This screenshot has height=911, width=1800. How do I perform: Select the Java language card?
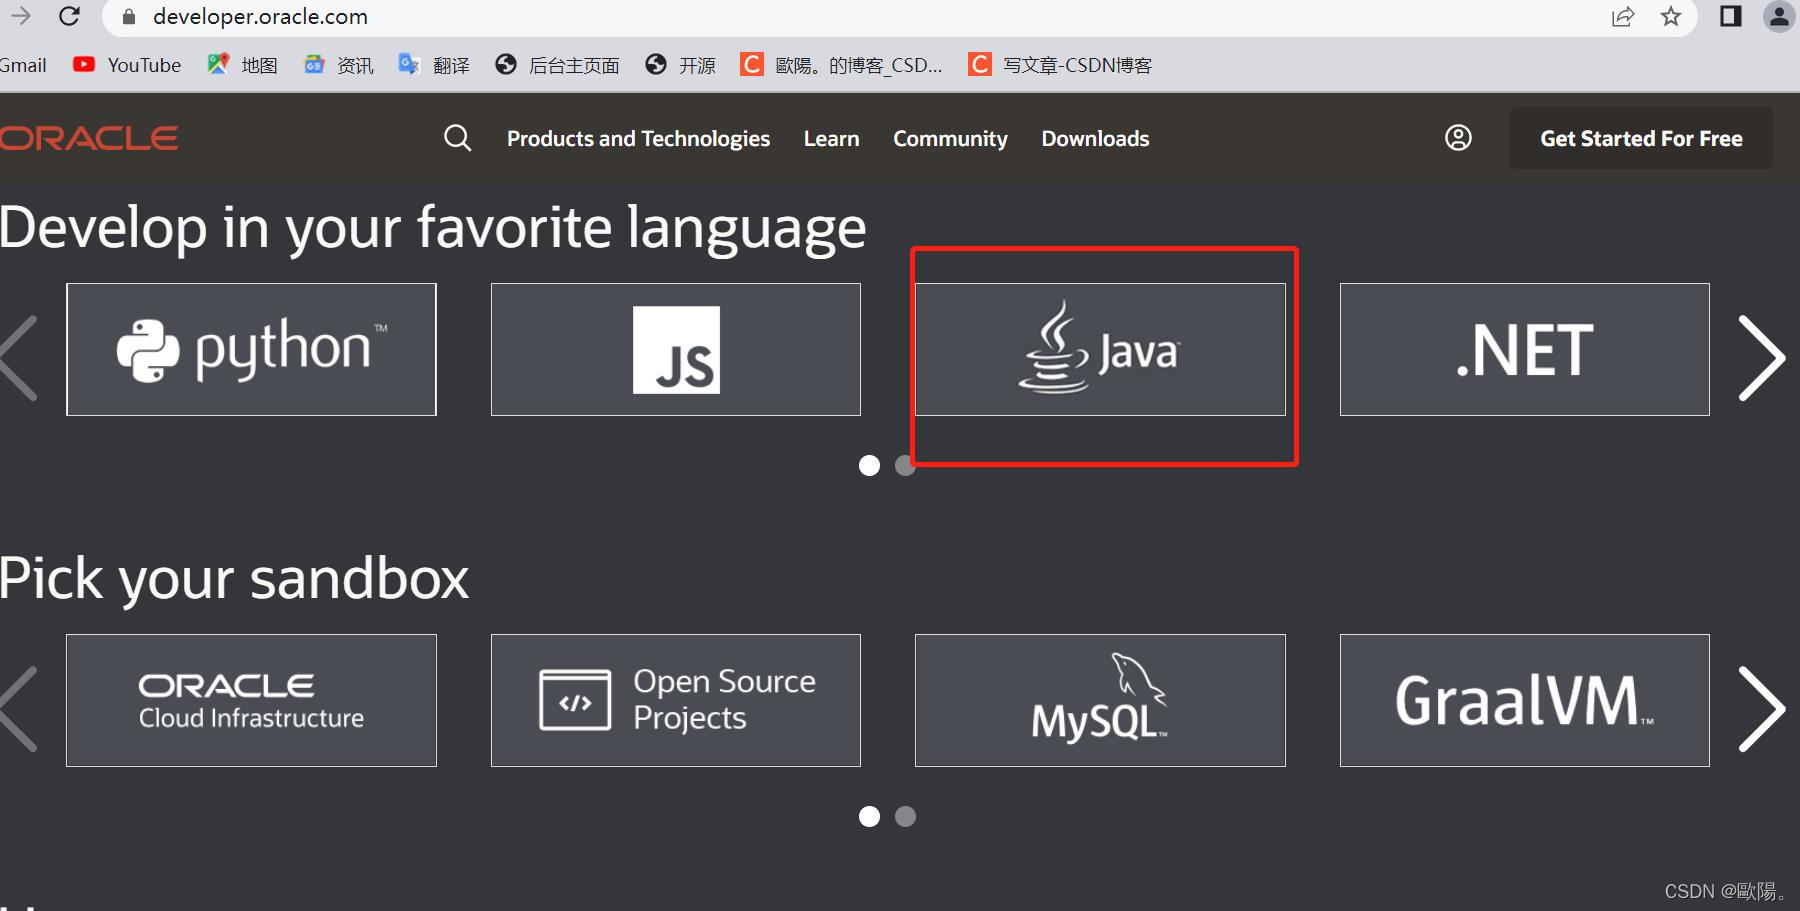(1100, 349)
